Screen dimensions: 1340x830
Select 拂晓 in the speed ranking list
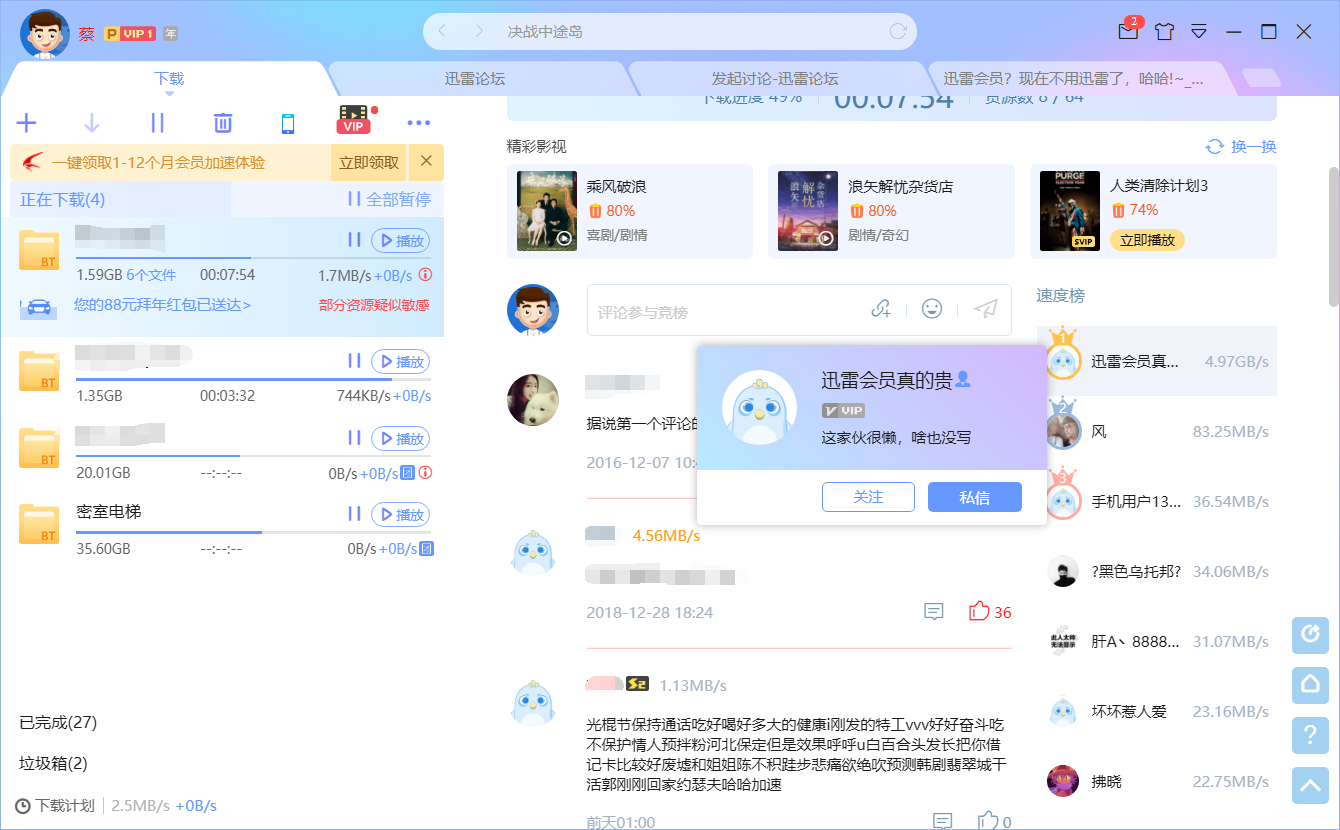click(x=1156, y=781)
